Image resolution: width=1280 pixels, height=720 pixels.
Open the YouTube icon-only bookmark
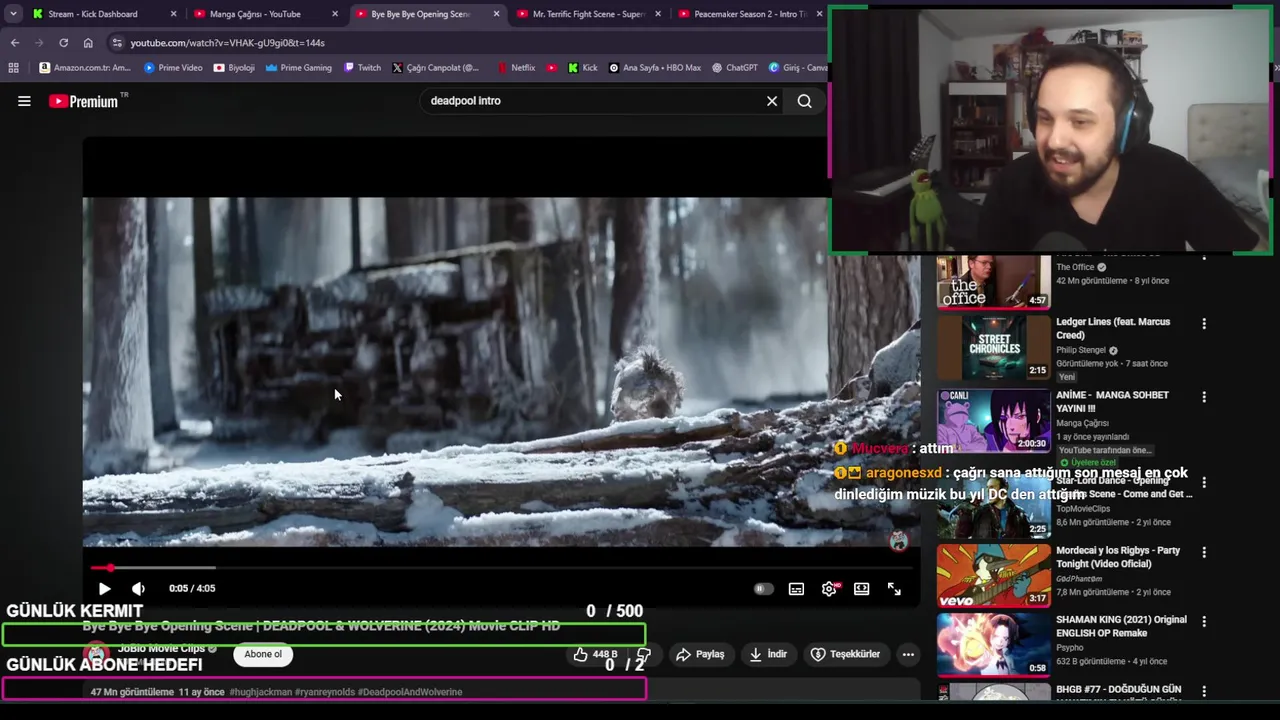point(552,68)
